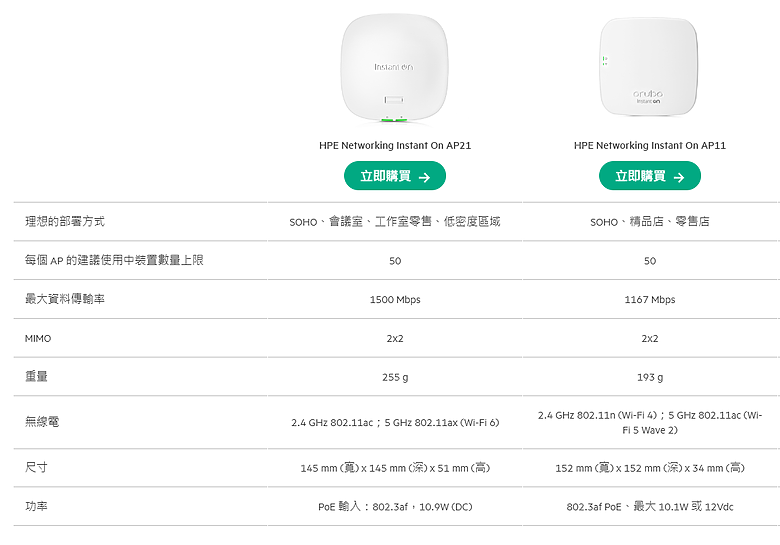
Task: Click the 理想的部署方式 row label
Action: point(65,221)
